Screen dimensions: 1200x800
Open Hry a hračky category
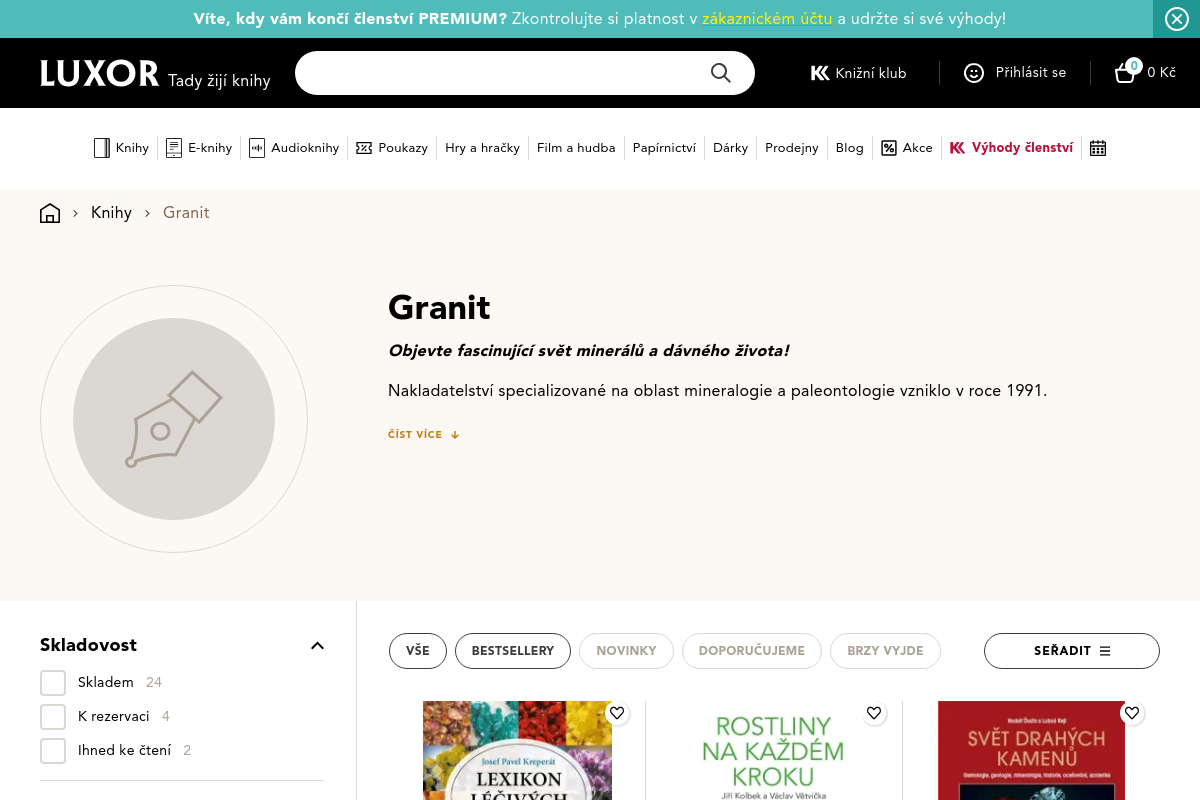pos(482,148)
